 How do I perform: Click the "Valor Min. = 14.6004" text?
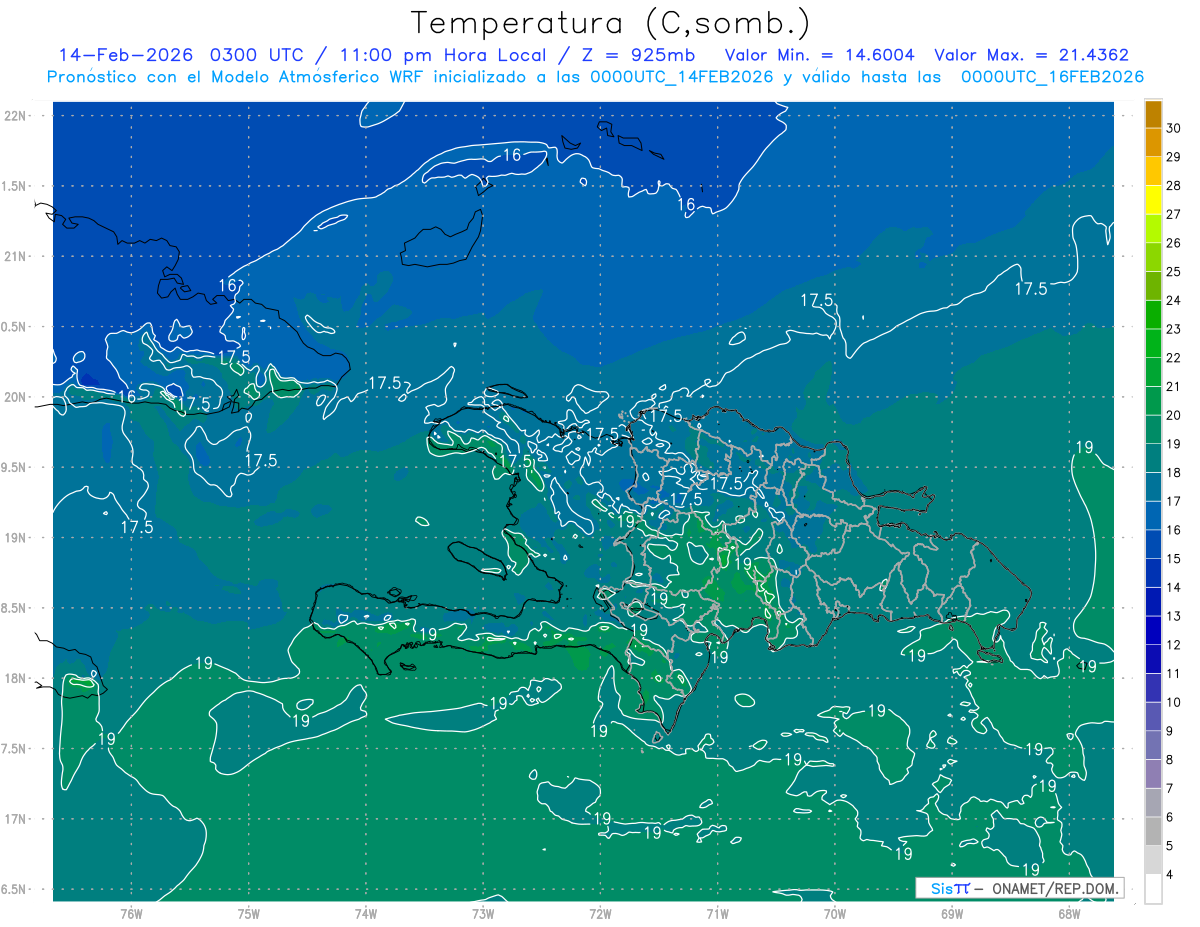tap(818, 55)
